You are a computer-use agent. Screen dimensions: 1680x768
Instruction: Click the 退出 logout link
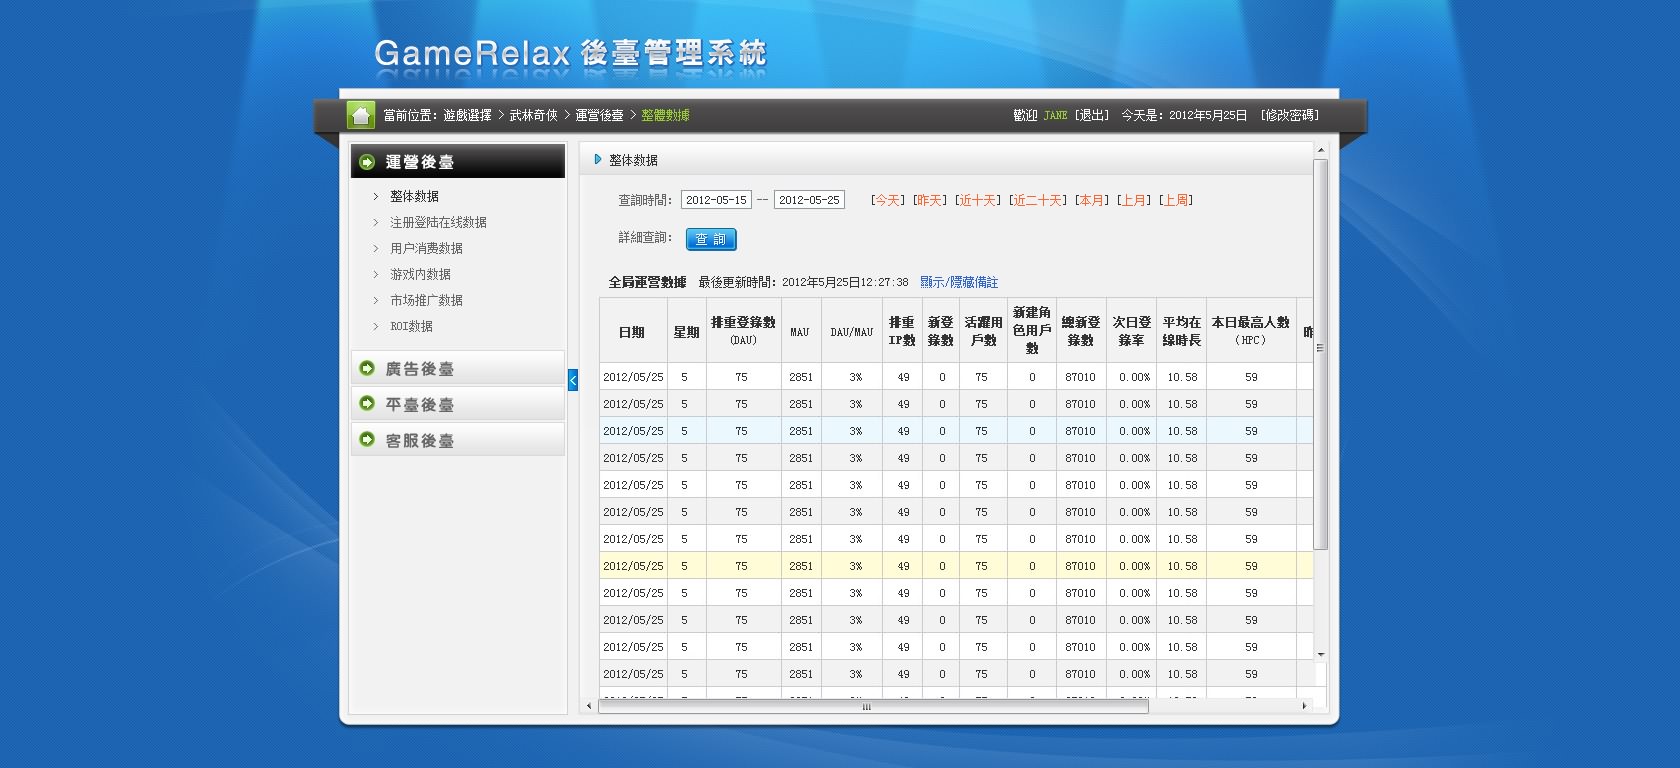click(x=1092, y=116)
